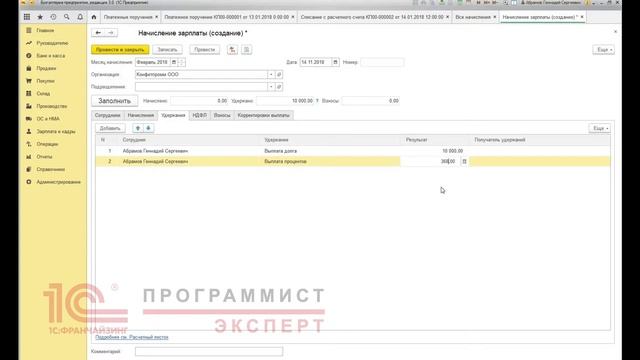Switch to the Взносы tab
This screenshot has width=640, height=360.
pos(222,116)
